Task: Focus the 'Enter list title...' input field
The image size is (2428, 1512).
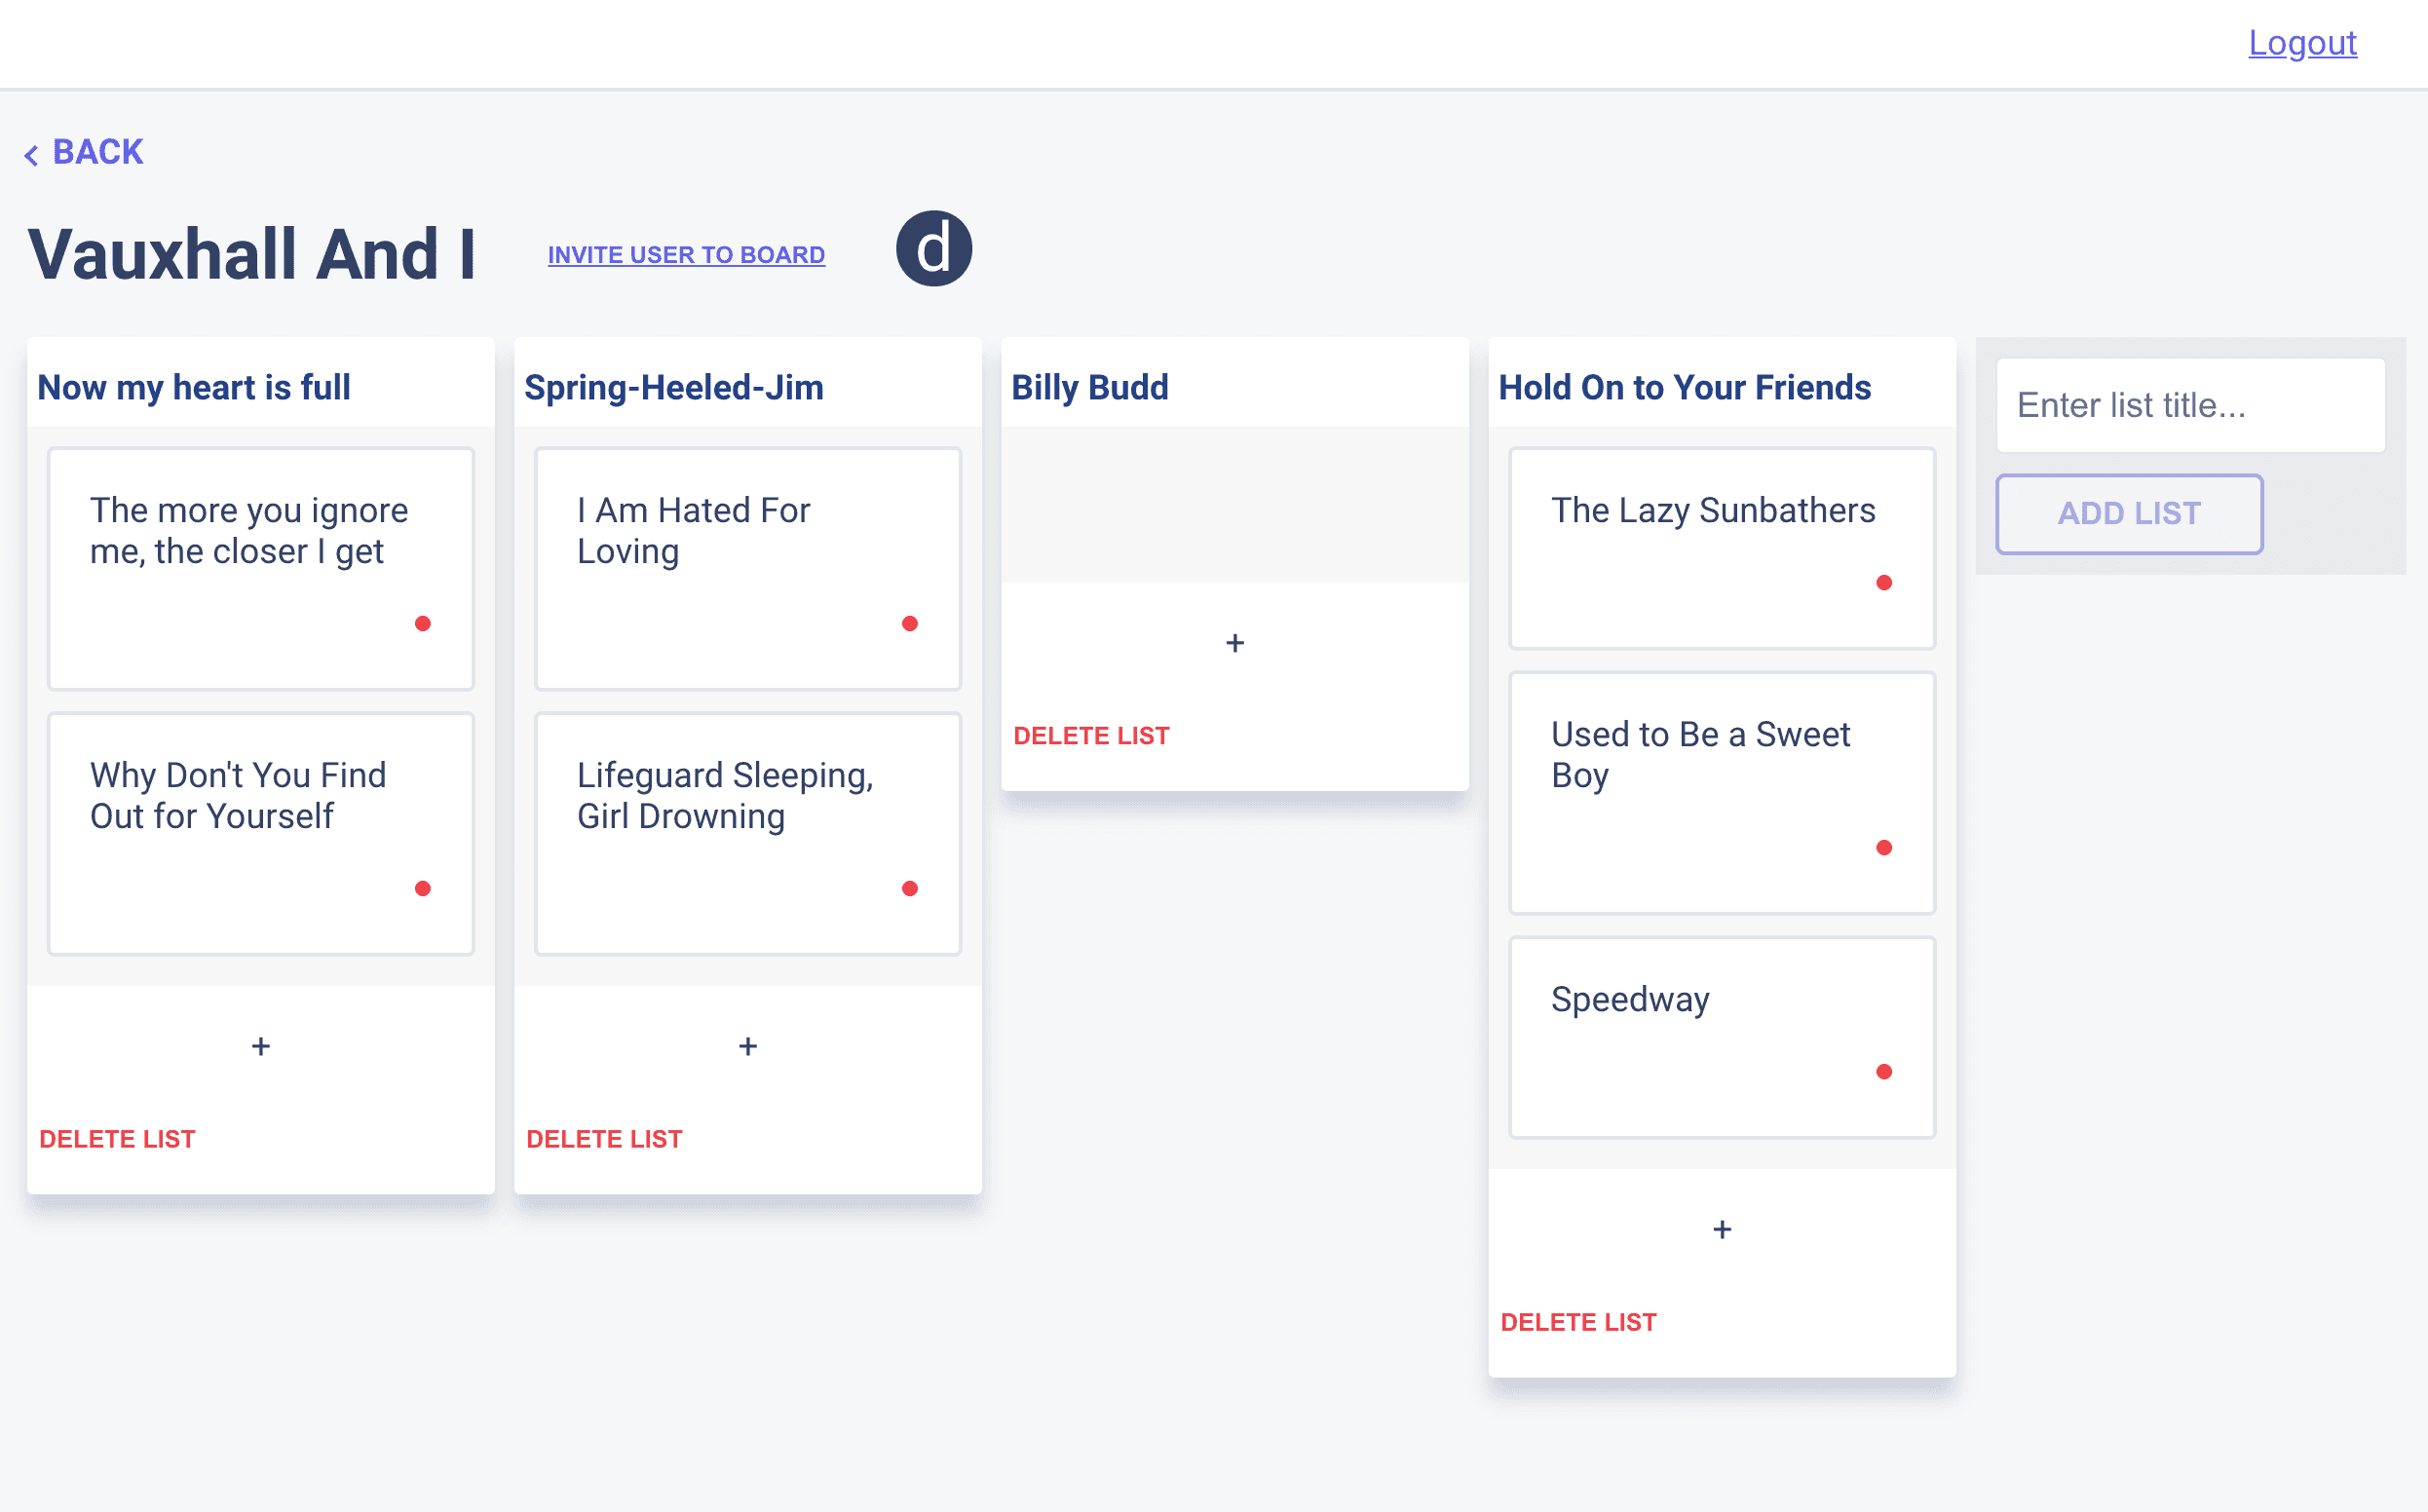Action: tap(2190, 405)
